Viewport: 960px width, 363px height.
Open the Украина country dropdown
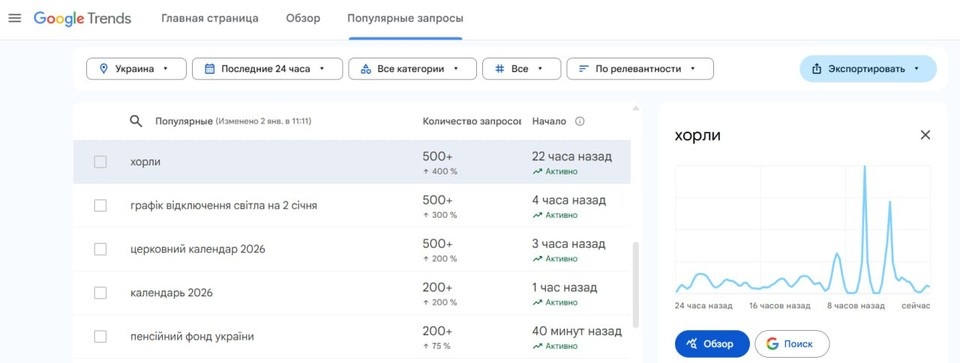pos(136,69)
